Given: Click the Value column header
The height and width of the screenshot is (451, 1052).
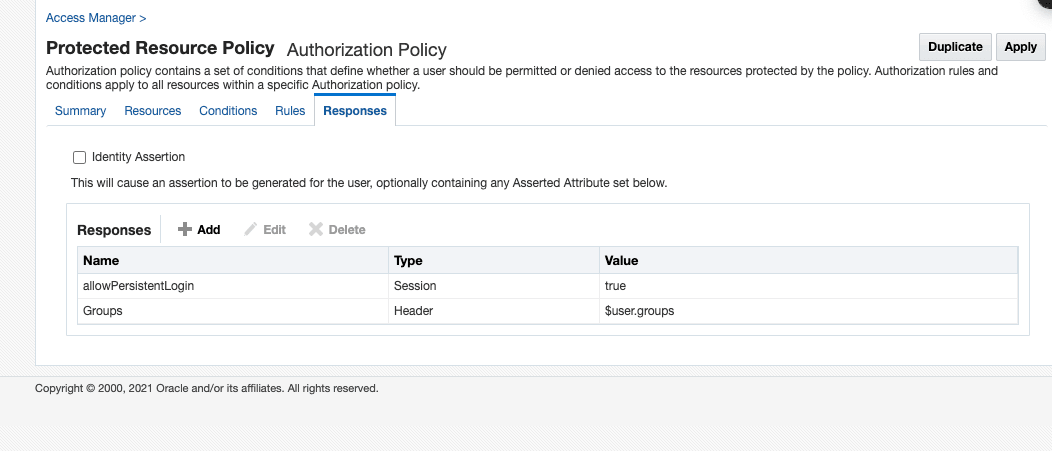Looking at the screenshot, I should [x=621, y=261].
